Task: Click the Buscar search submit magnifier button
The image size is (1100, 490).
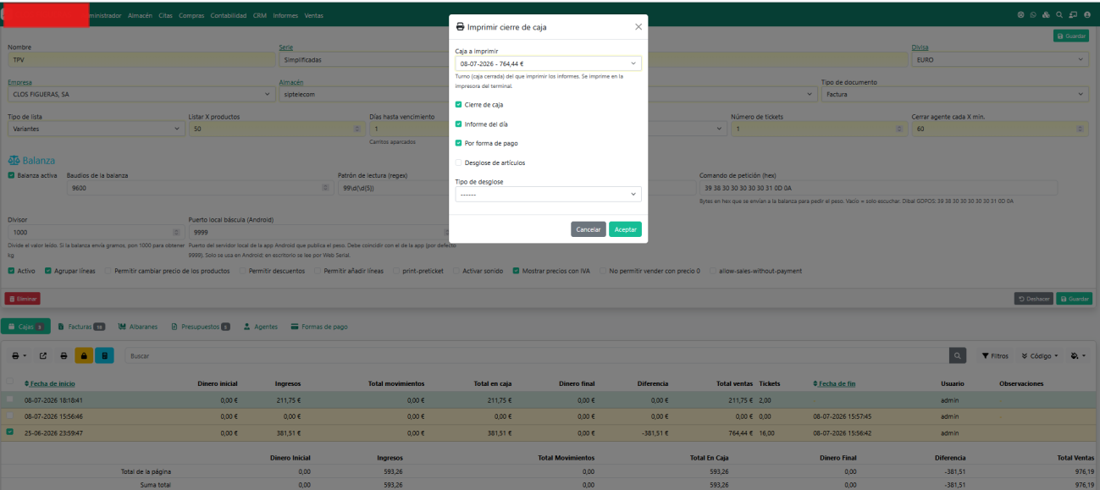Action: point(957,356)
